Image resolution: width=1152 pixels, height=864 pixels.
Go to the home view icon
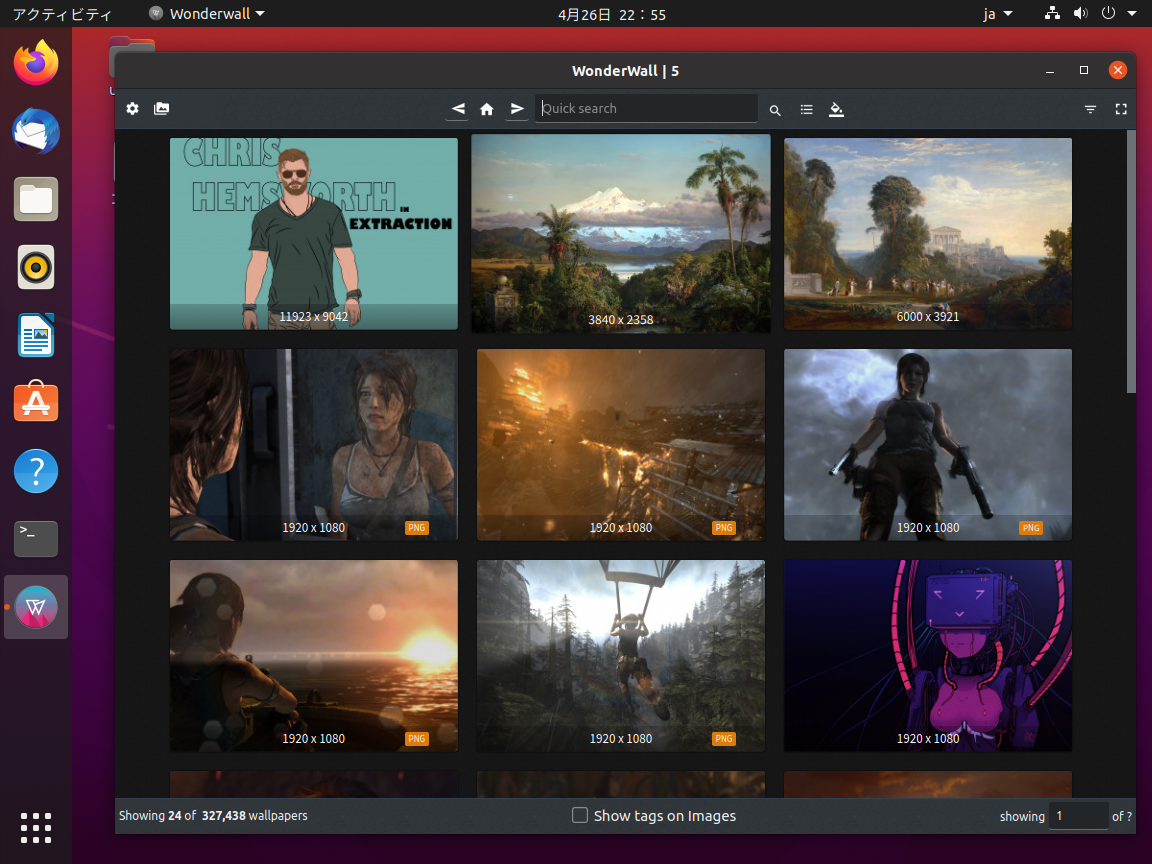coord(487,109)
